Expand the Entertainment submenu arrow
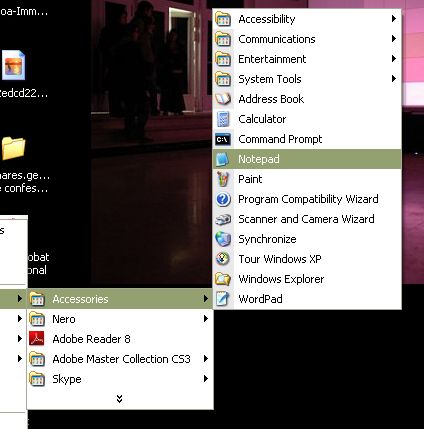 394,59
